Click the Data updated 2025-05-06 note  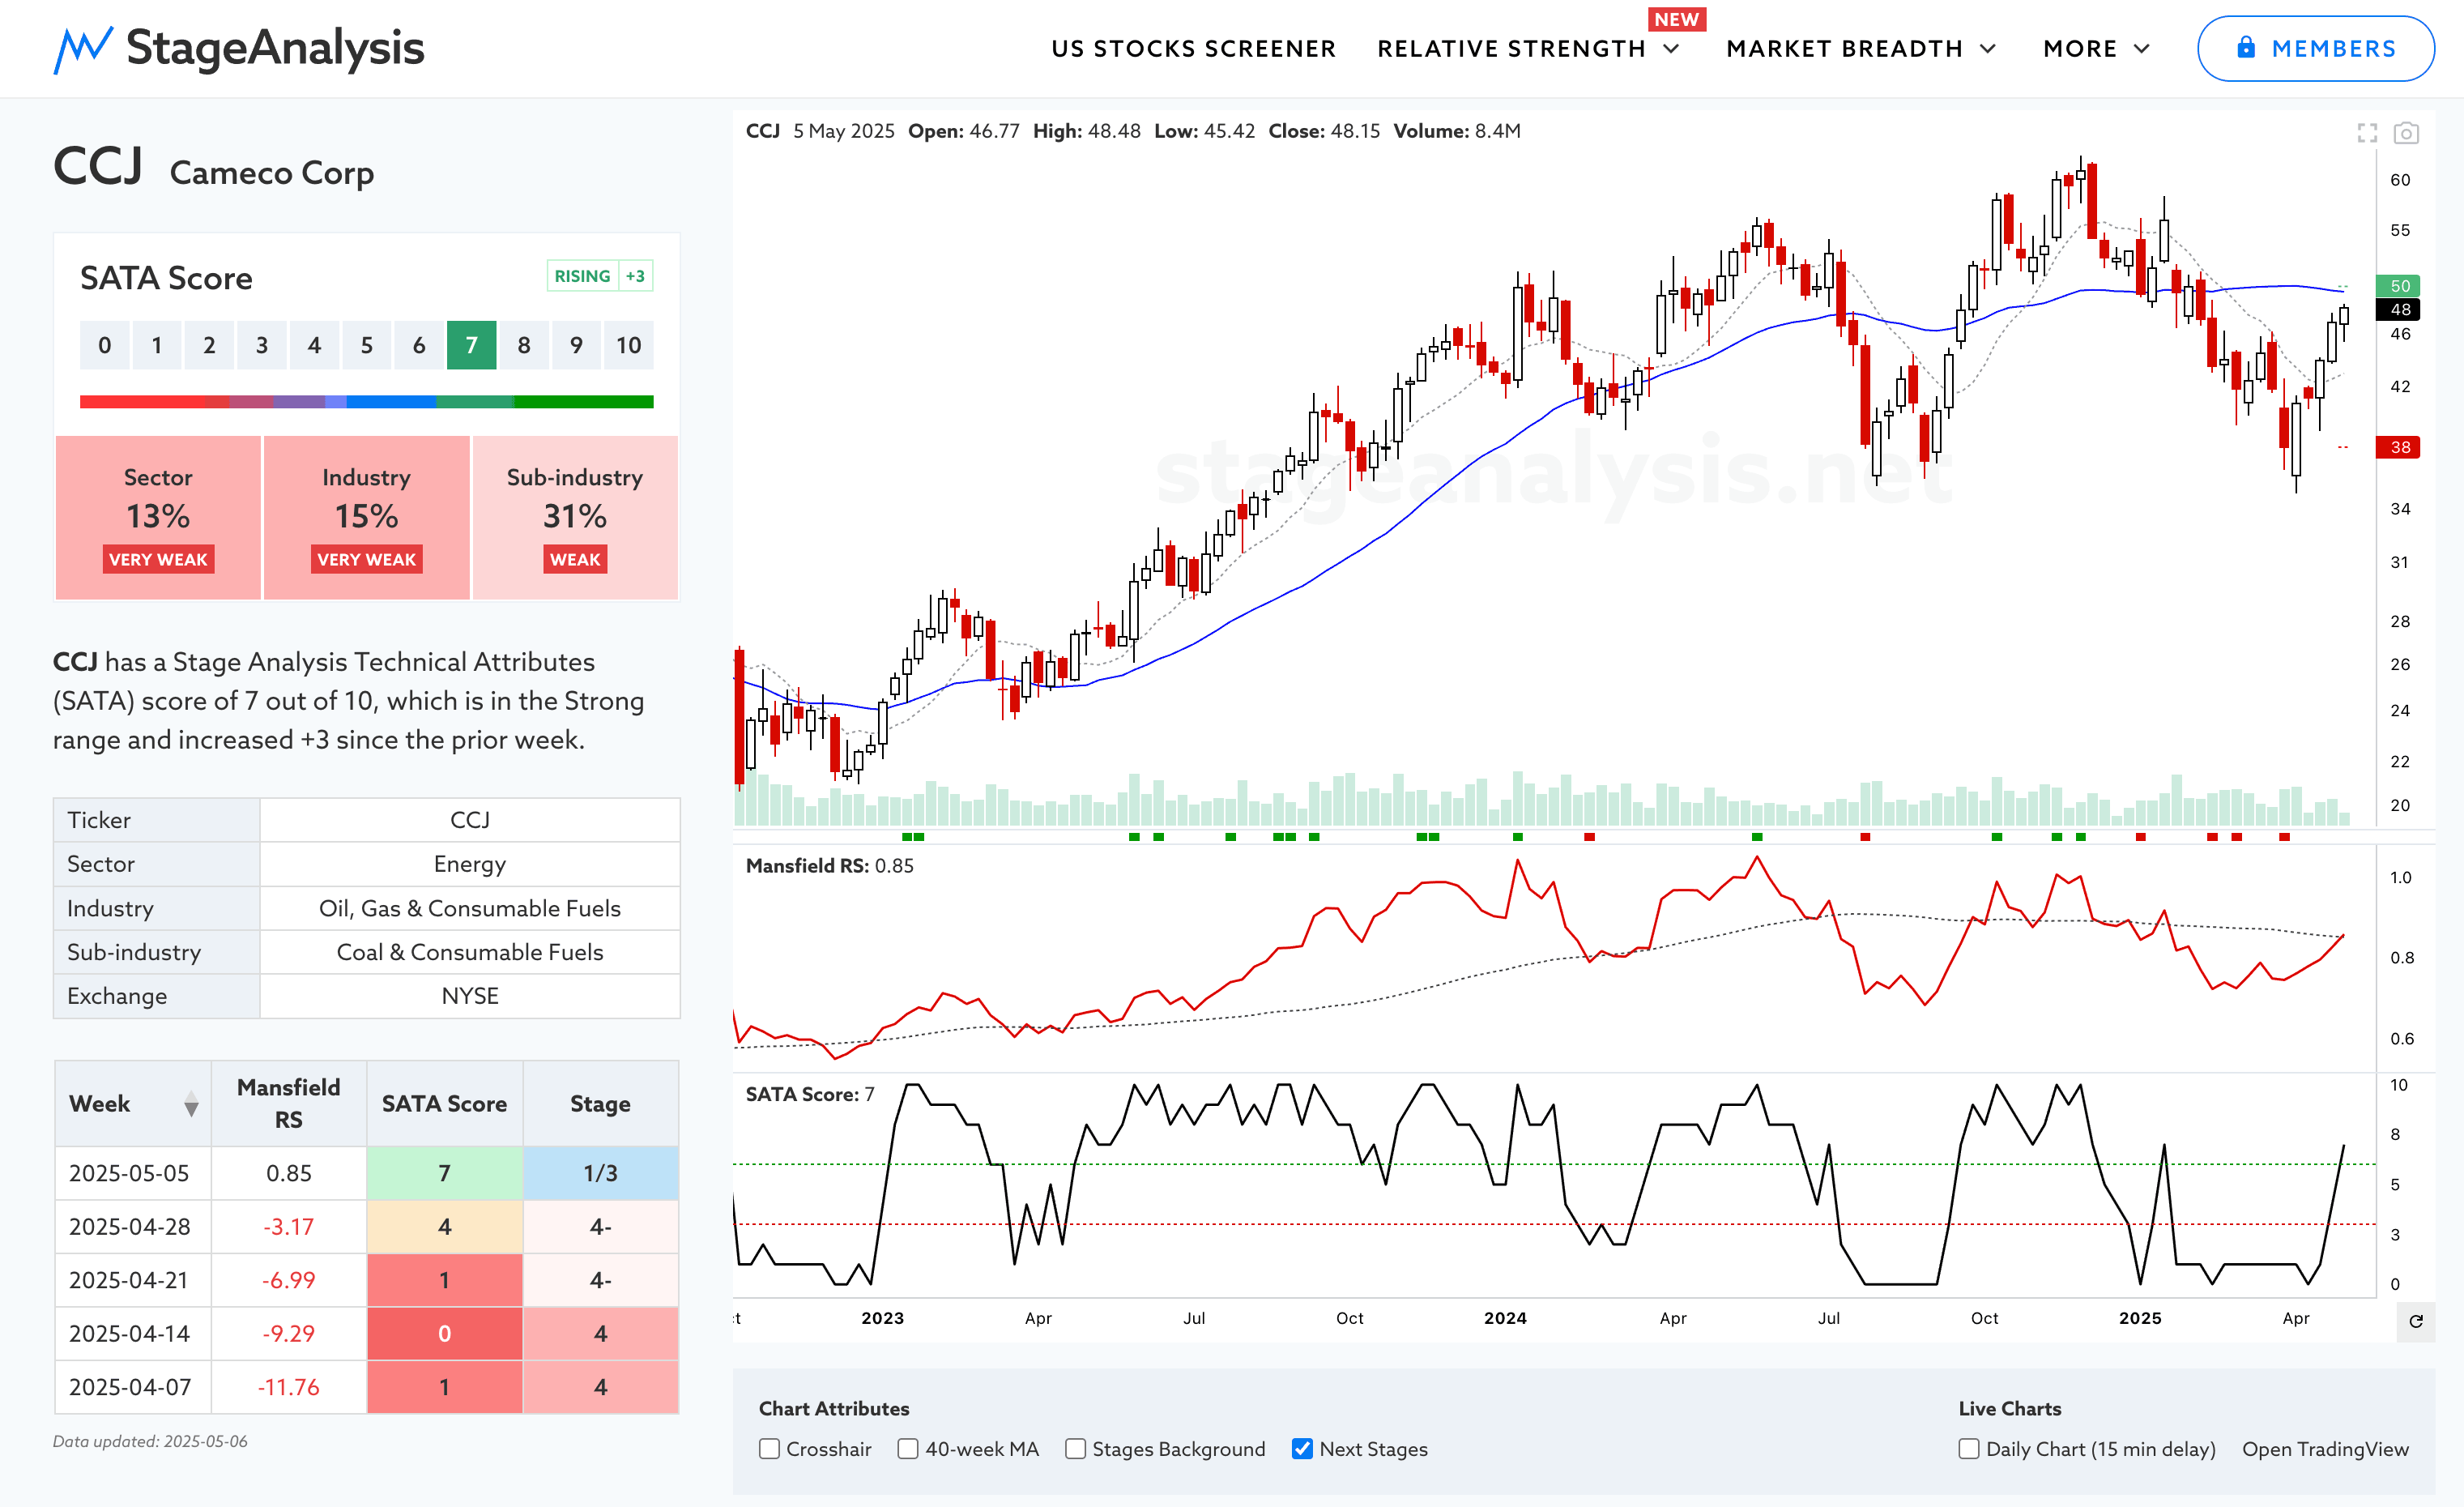(x=150, y=1441)
